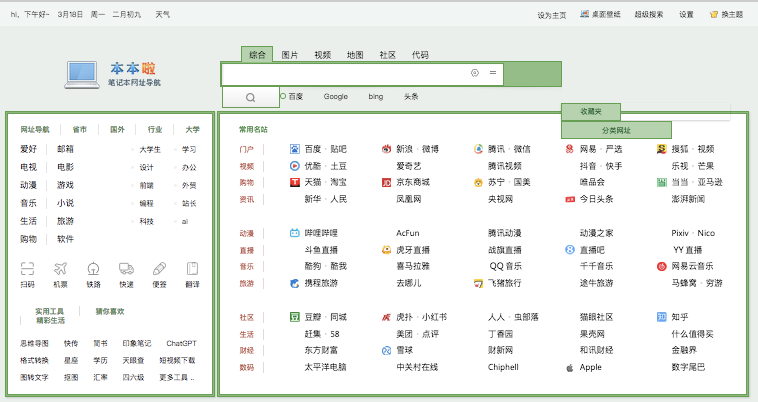This screenshot has height=402, width=758.
Task: Open the 中关村在线 link
Action: [417, 367]
